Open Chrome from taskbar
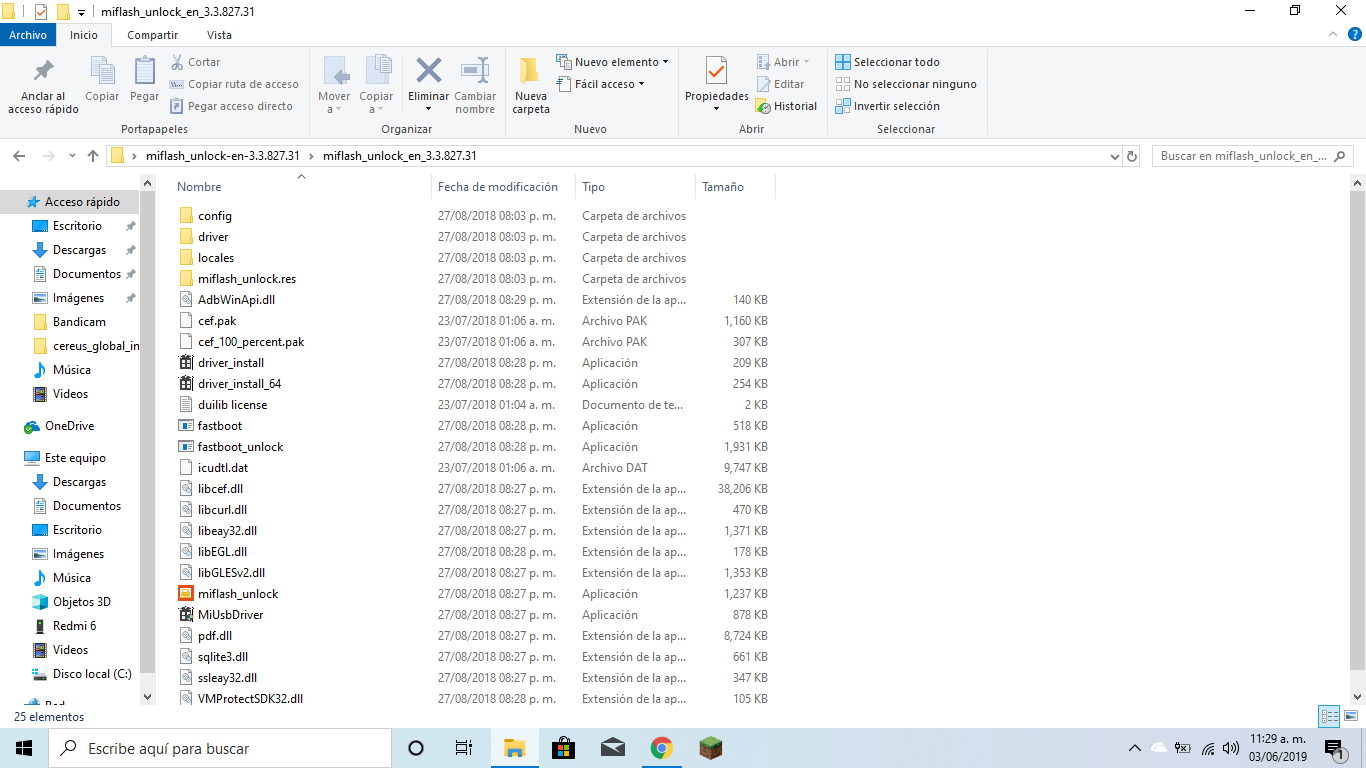Viewport: 1366px width, 768px height. click(x=661, y=748)
